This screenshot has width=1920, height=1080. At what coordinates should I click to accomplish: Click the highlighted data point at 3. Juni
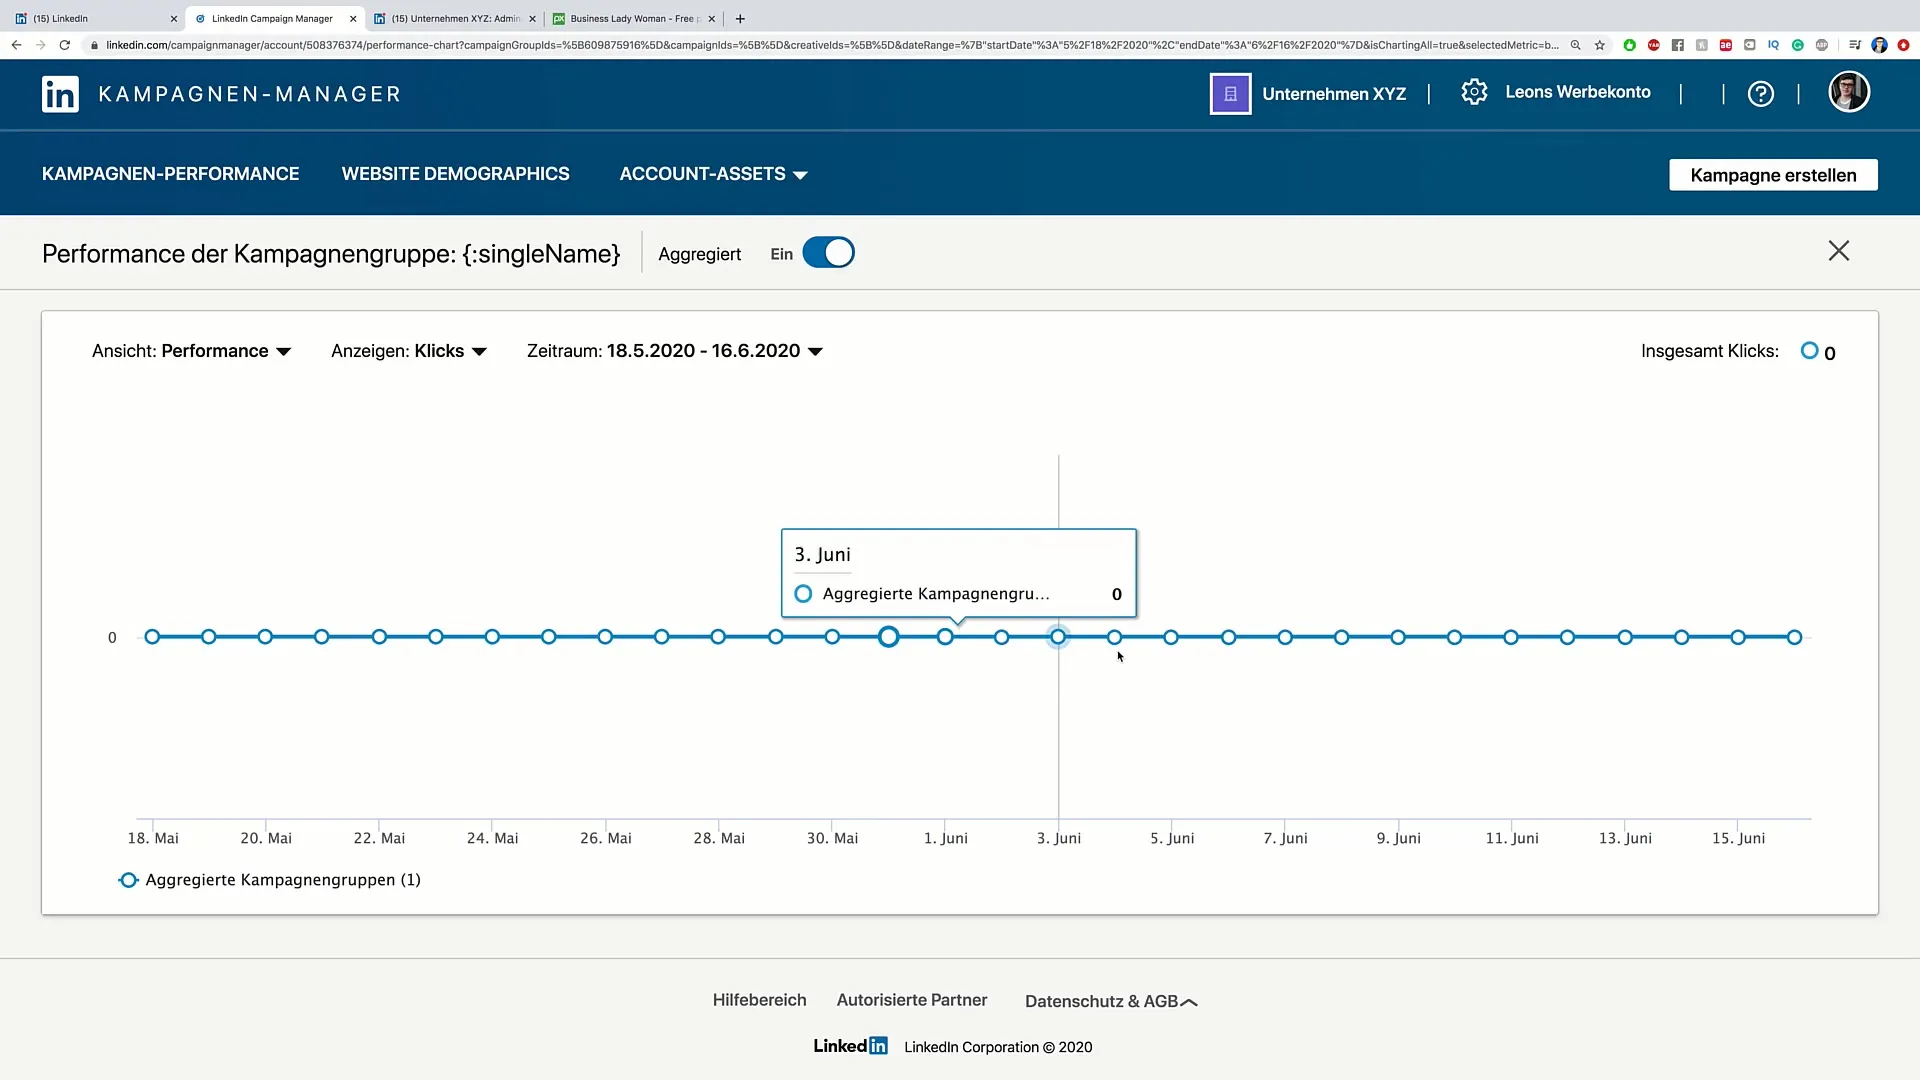point(1058,637)
